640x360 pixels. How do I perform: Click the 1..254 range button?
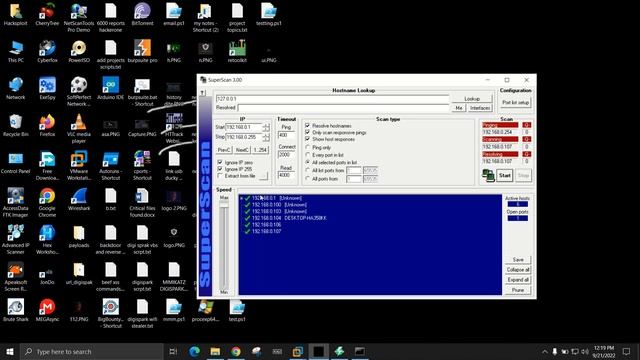[x=260, y=150]
